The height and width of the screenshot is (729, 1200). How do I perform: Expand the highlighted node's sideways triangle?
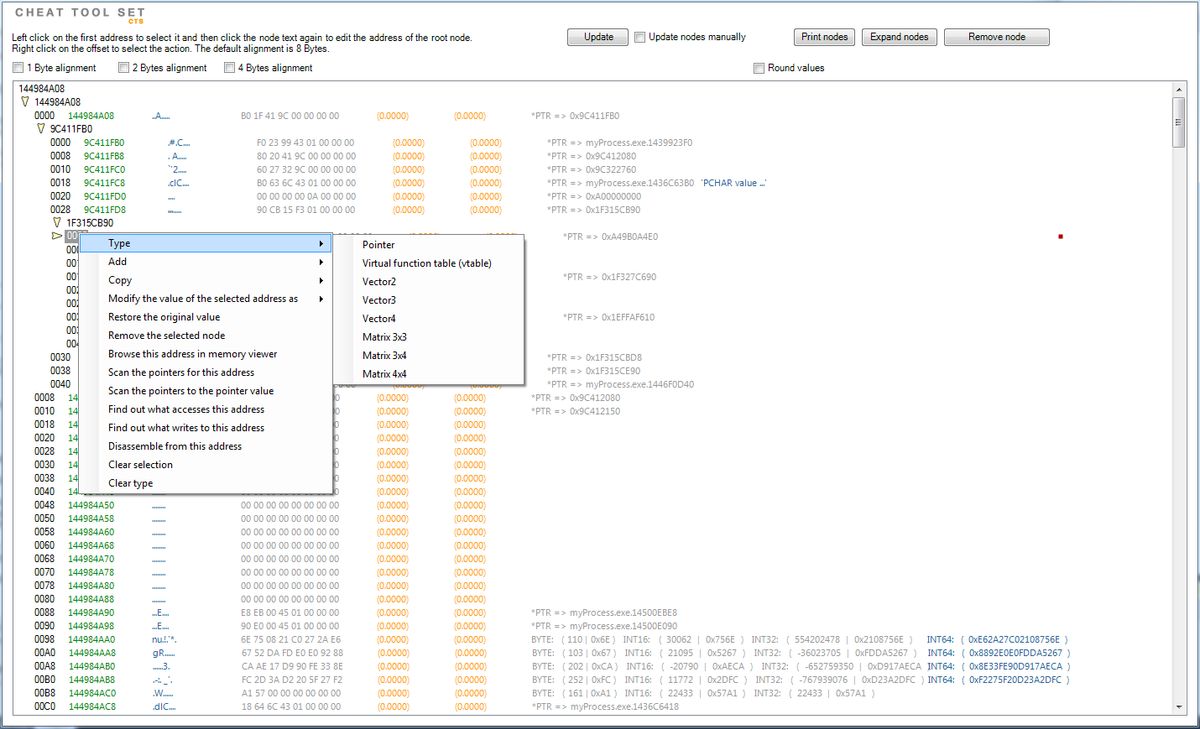(x=56, y=237)
